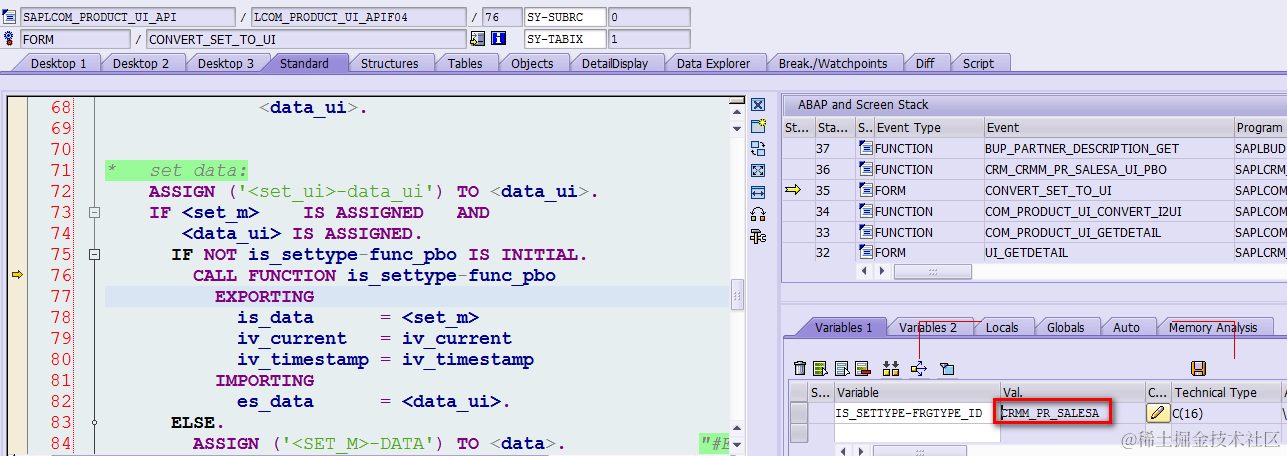
Task: Click the IS_SETTYPE-FRGTYPE_ID variable name cell
Action: pos(917,413)
